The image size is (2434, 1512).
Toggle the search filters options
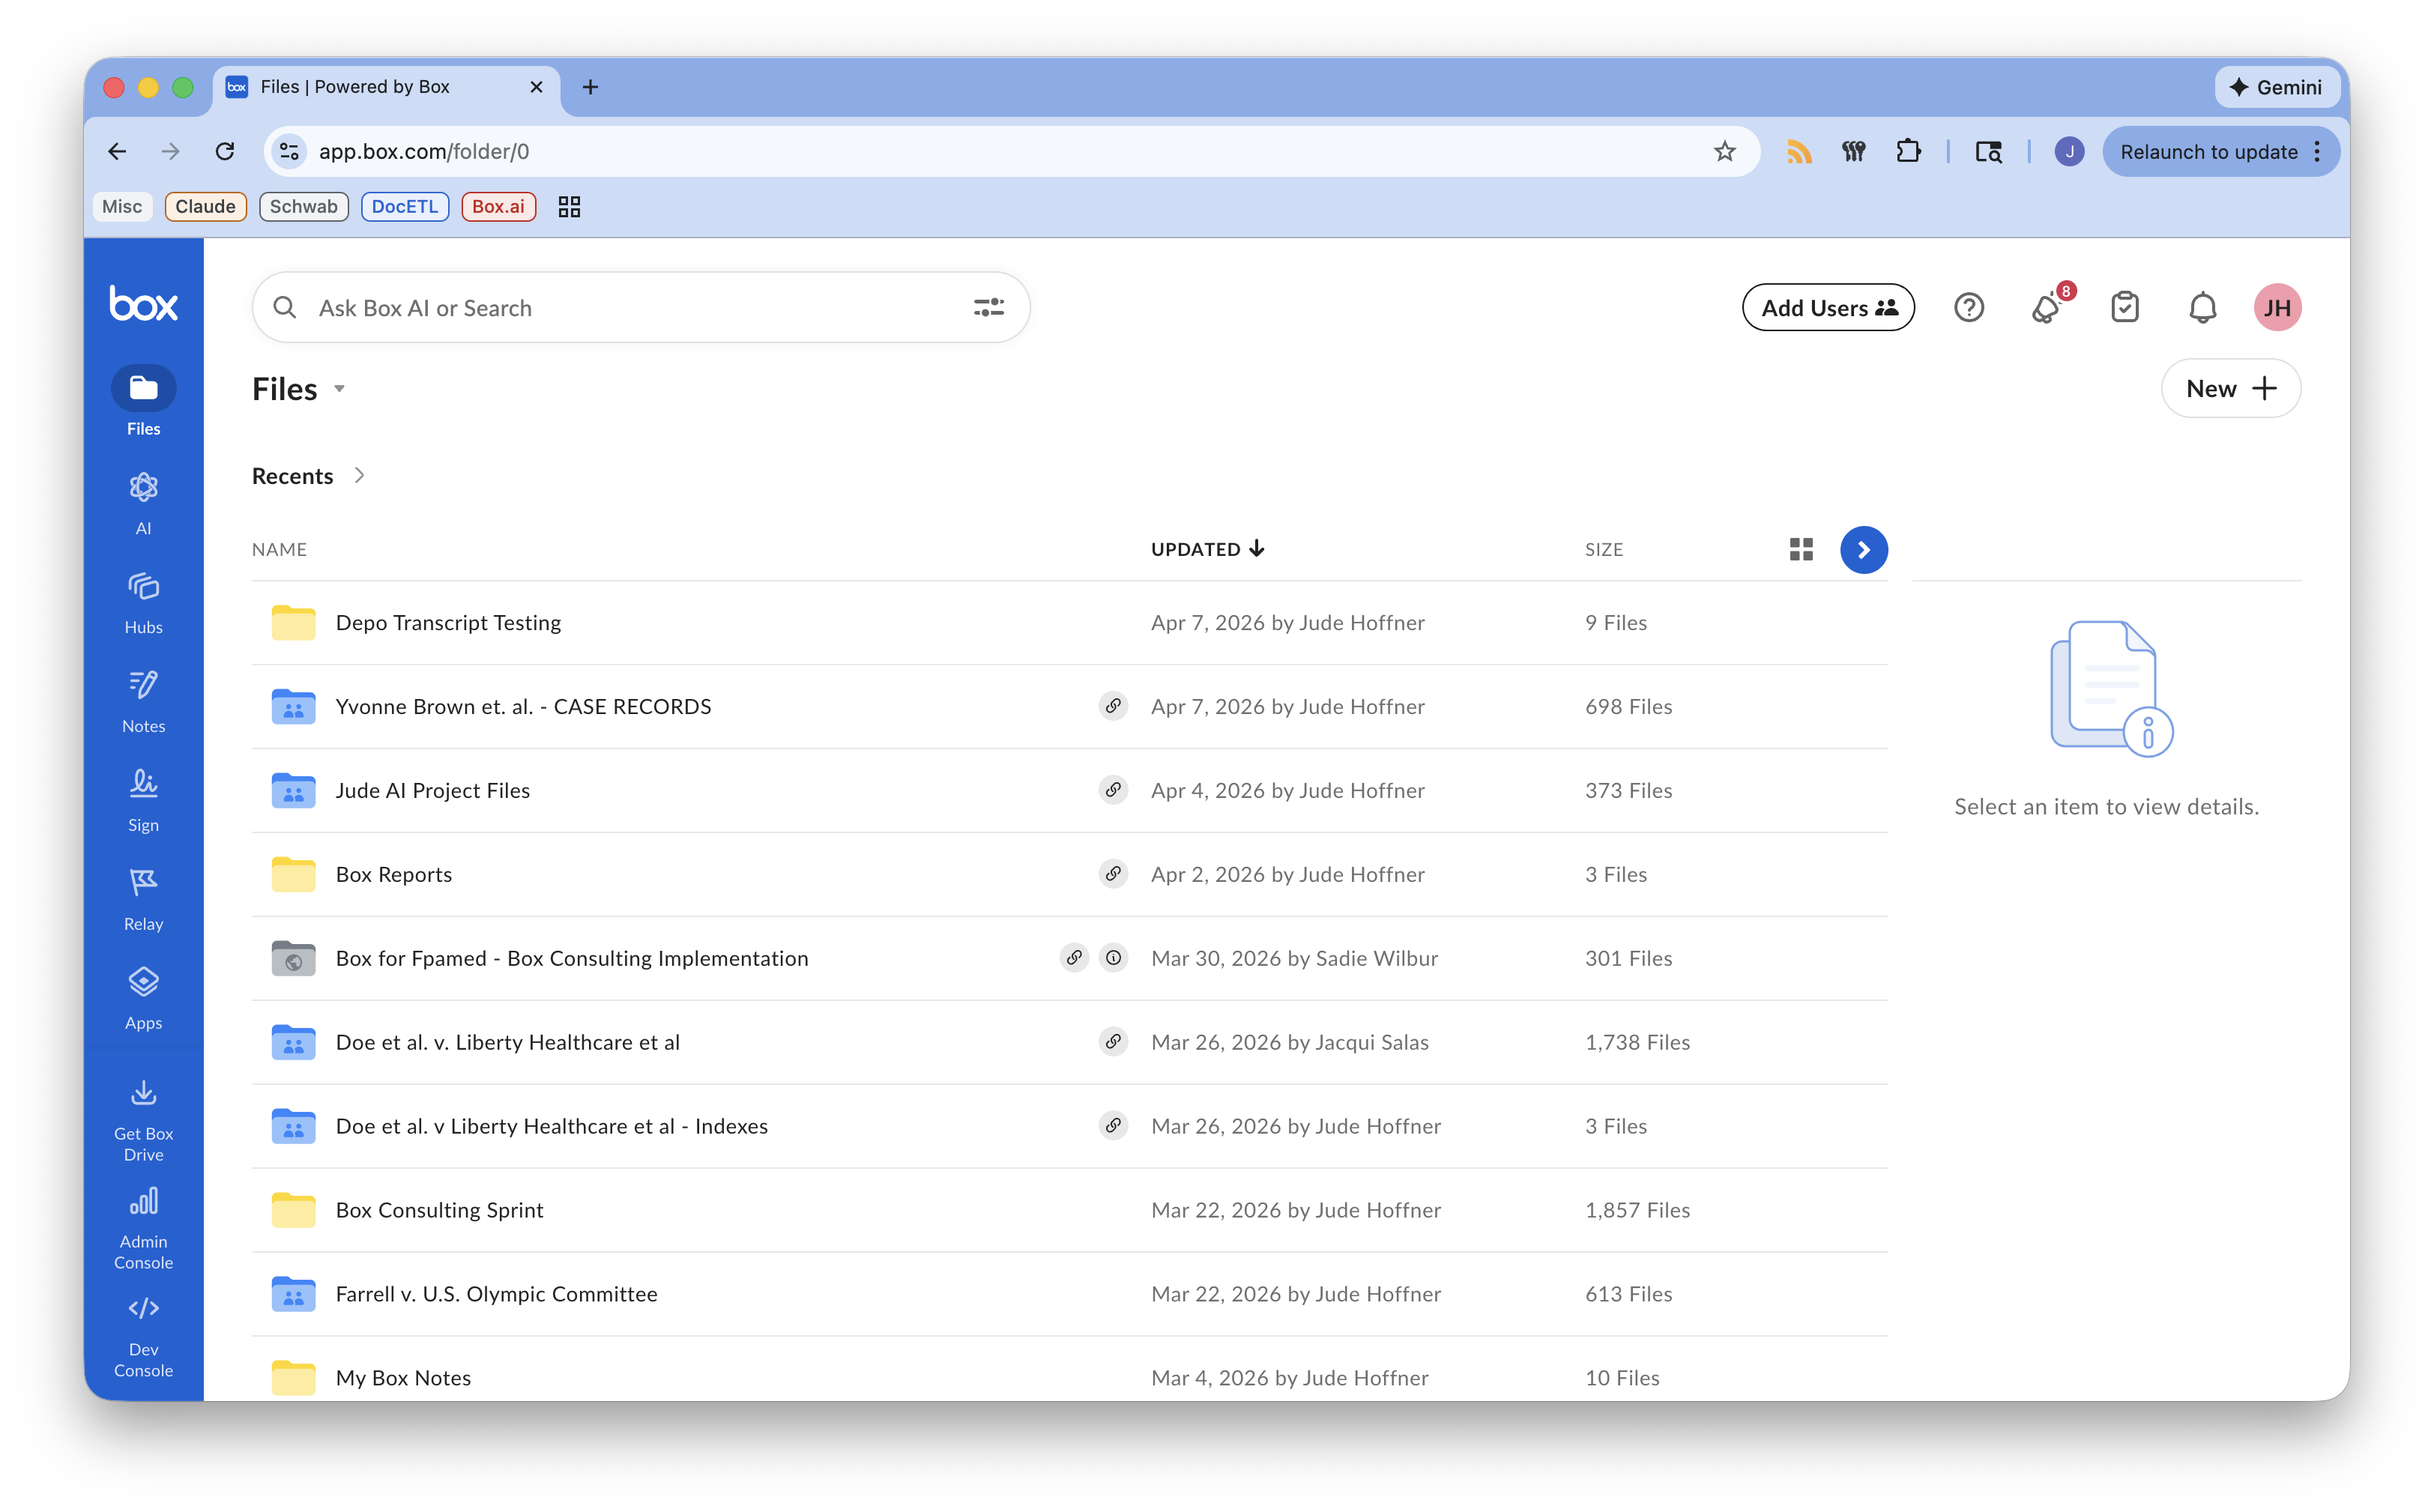988,307
